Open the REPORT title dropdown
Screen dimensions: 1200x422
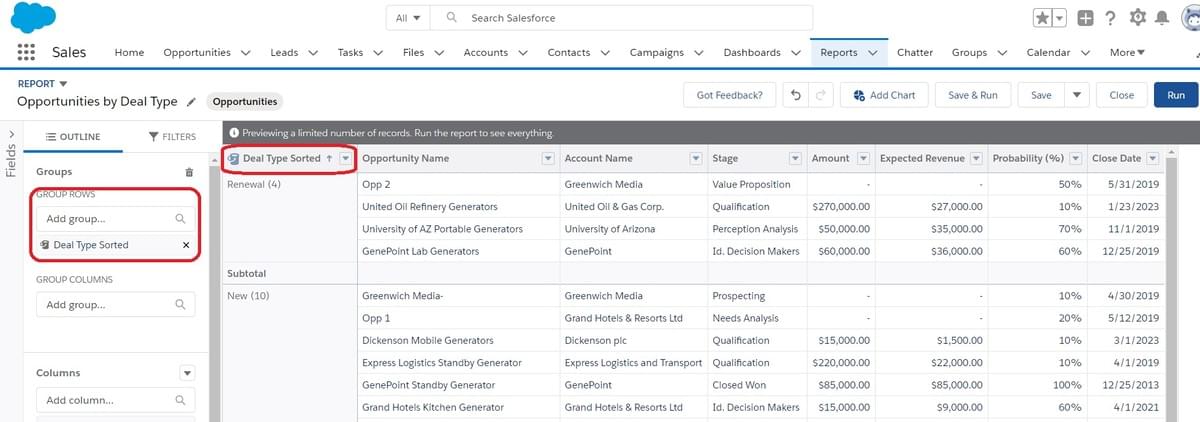pos(63,84)
